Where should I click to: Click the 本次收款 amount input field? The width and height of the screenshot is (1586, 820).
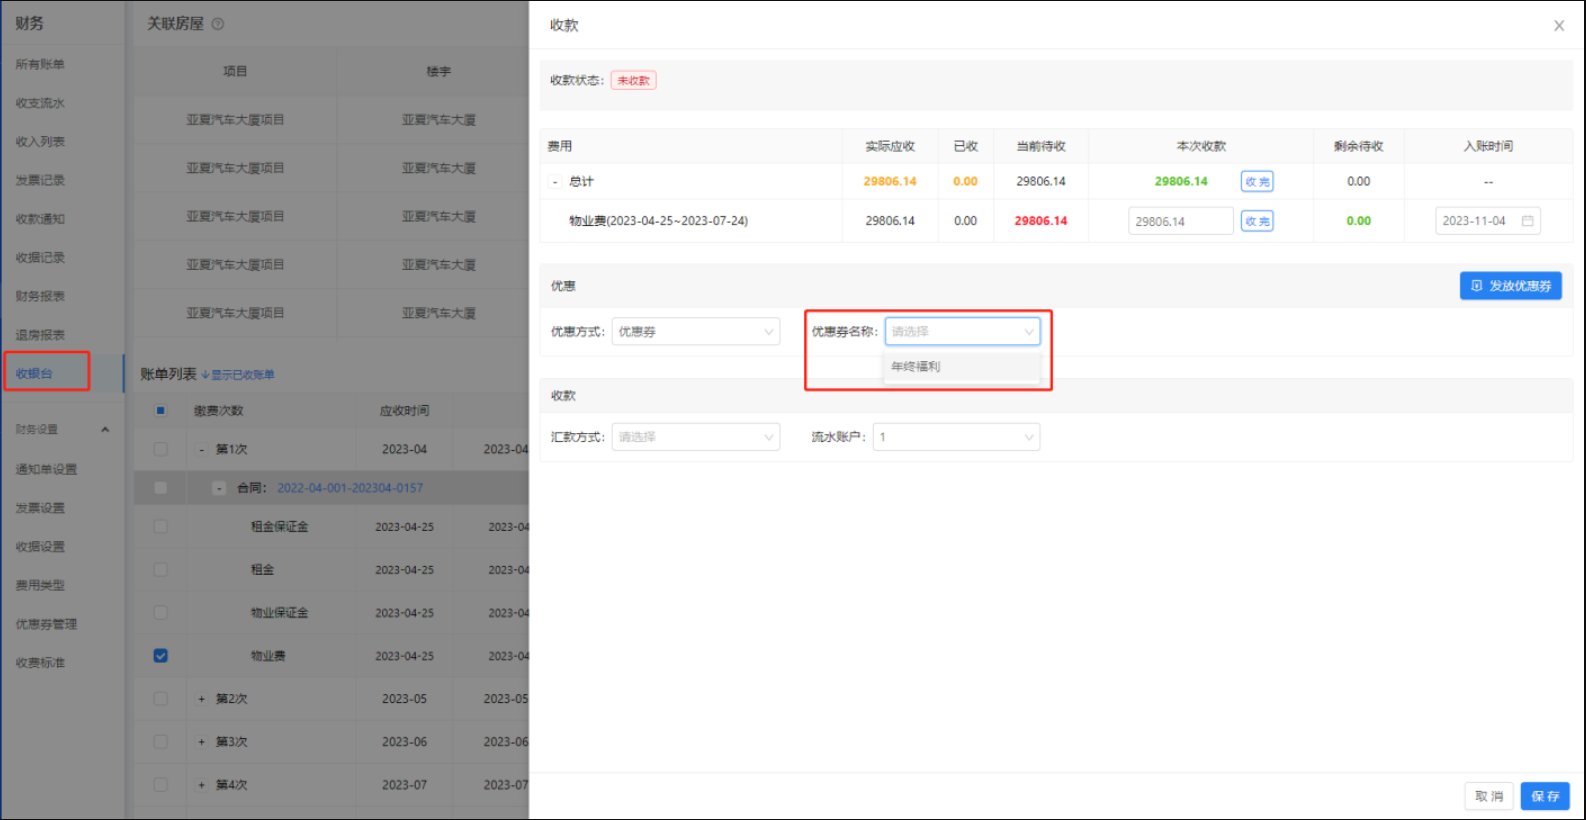1180,221
